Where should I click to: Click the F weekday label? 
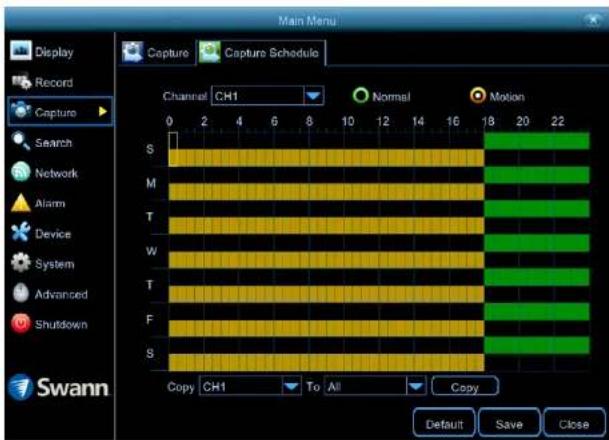click(150, 320)
